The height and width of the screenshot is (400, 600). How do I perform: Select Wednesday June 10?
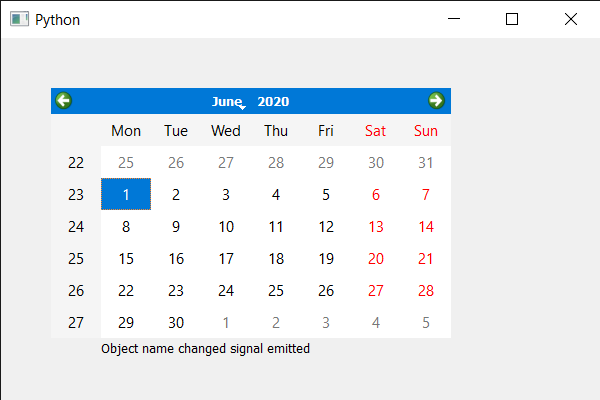click(x=226, y=226)
